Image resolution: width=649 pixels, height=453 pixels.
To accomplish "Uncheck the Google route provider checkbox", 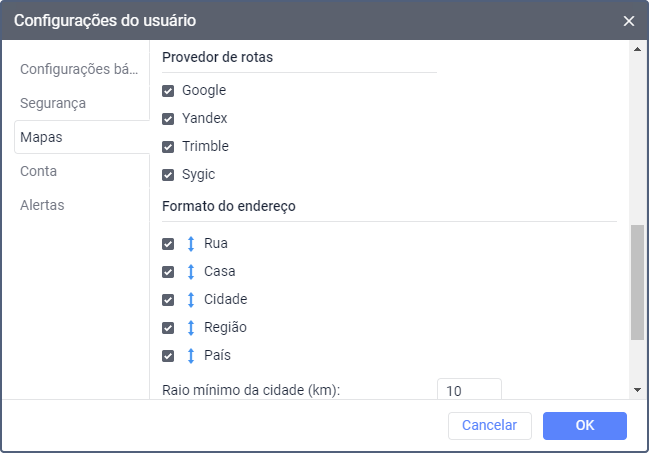I will point(169,91).
